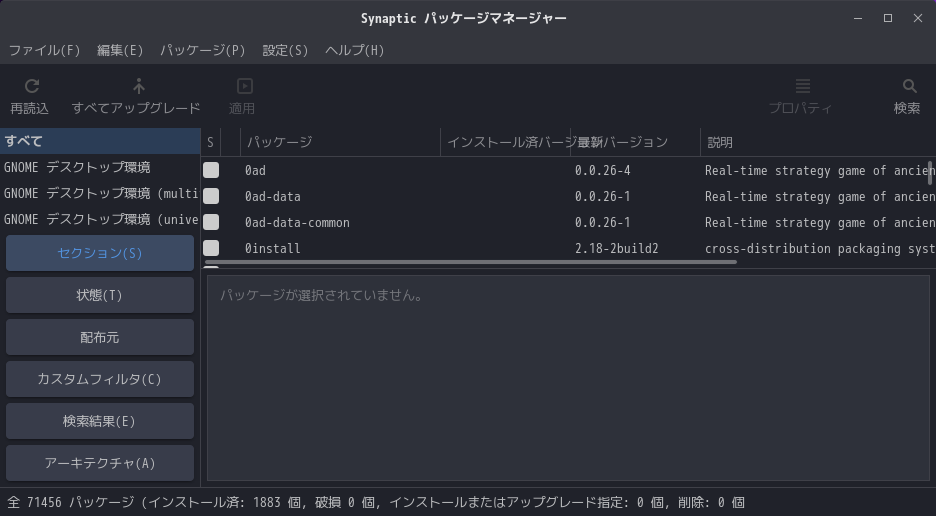Mark status box for 0ad-data-common package
Image resolution: width=936 pixels, height=516 pixels.
pos(211,222)
